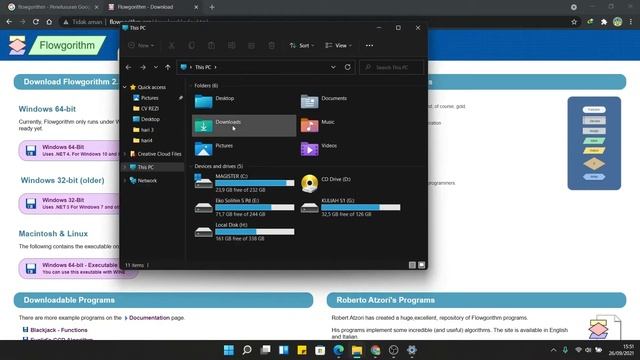Select the CD Drive (D:) icon

pos(309,183)
